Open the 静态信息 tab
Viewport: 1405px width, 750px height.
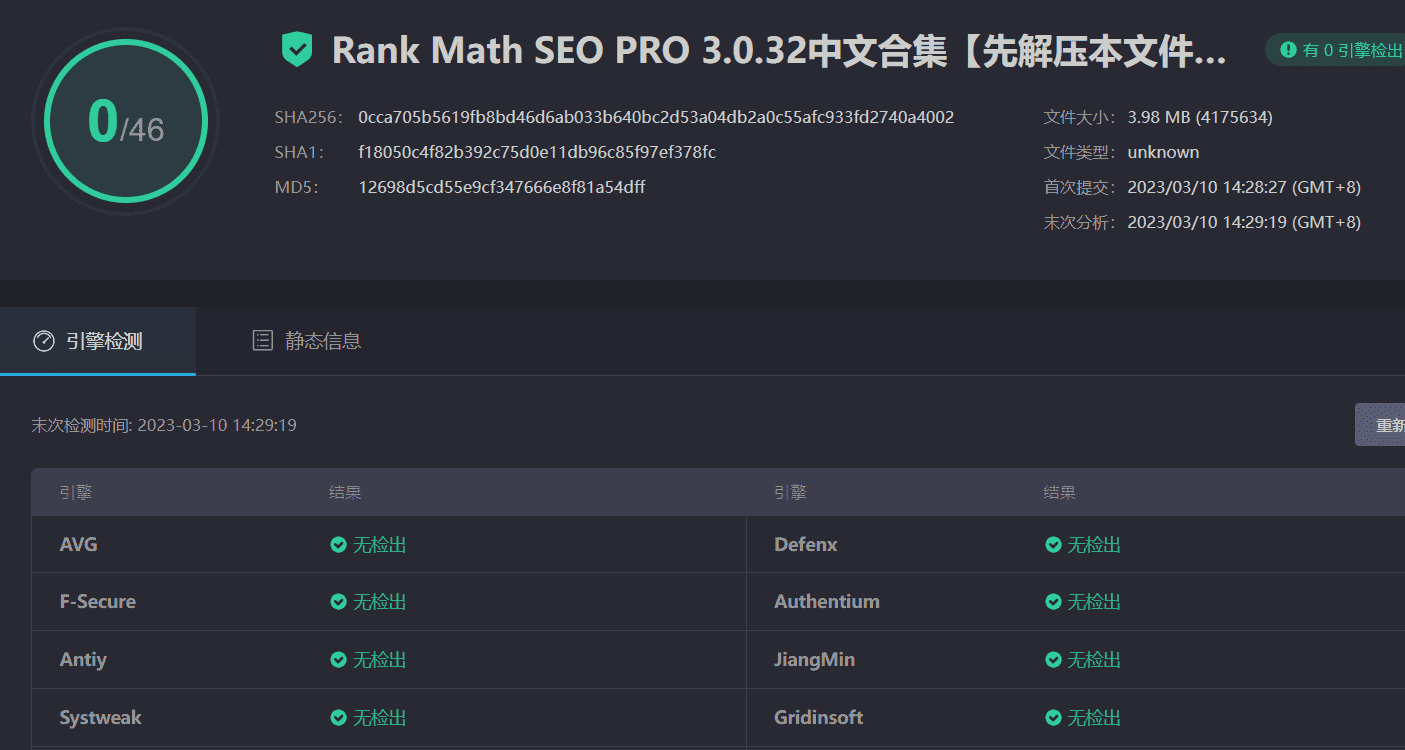click(x=306, y=341)
